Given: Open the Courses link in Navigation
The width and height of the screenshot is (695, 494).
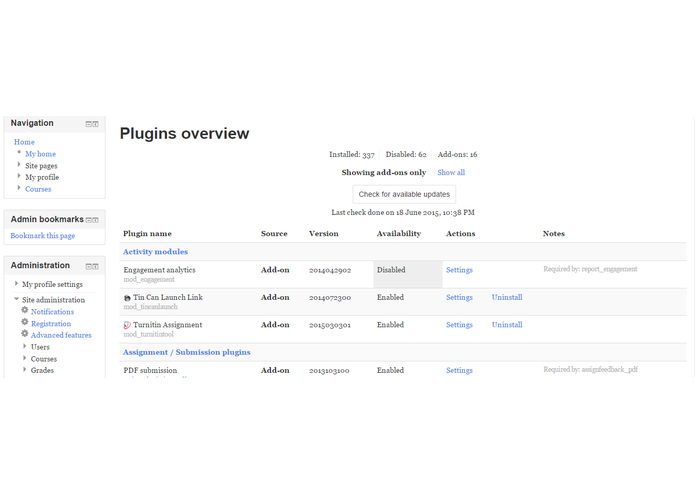Looking at the screenshot, I should [x=38, y=189].
